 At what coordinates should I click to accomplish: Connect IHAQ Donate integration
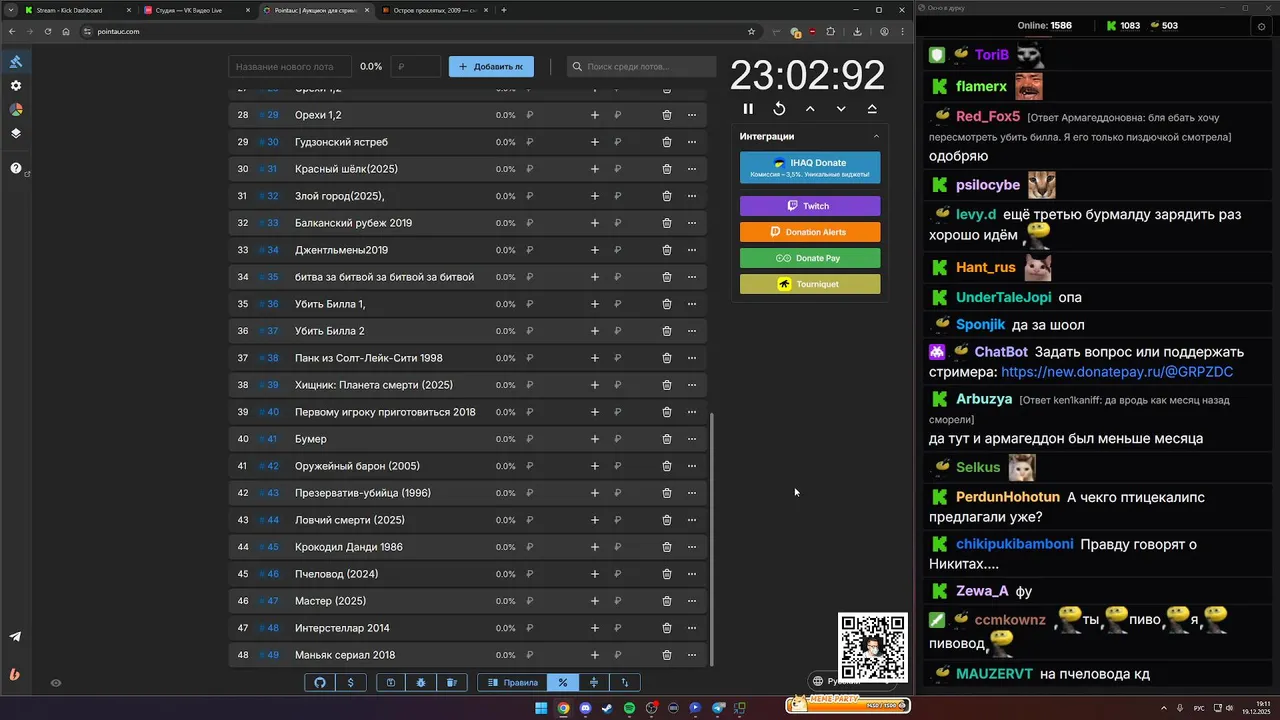click(810, 167)
